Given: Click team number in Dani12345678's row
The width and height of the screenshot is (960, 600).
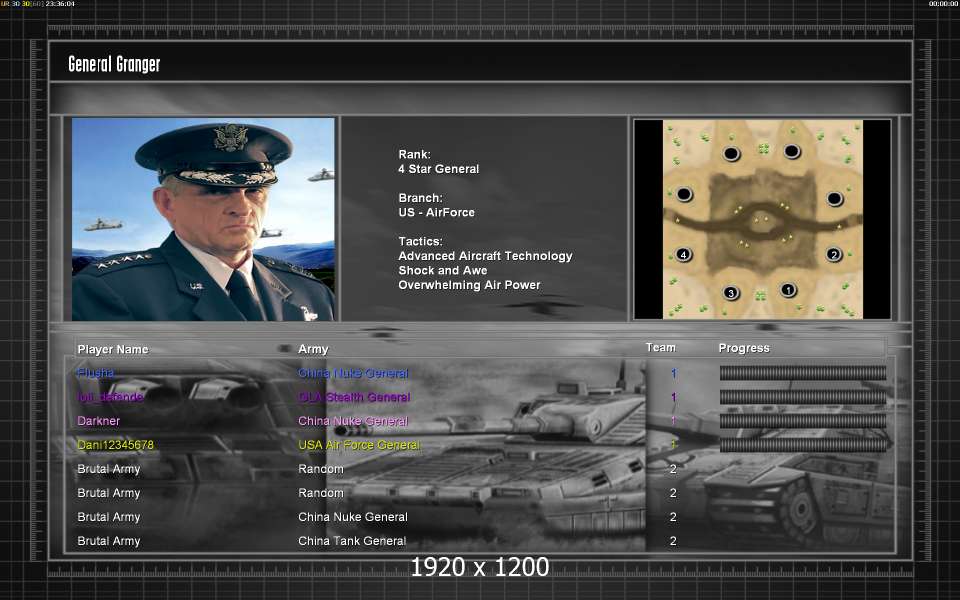Looking at the screenshot, I should coord(673,445).
